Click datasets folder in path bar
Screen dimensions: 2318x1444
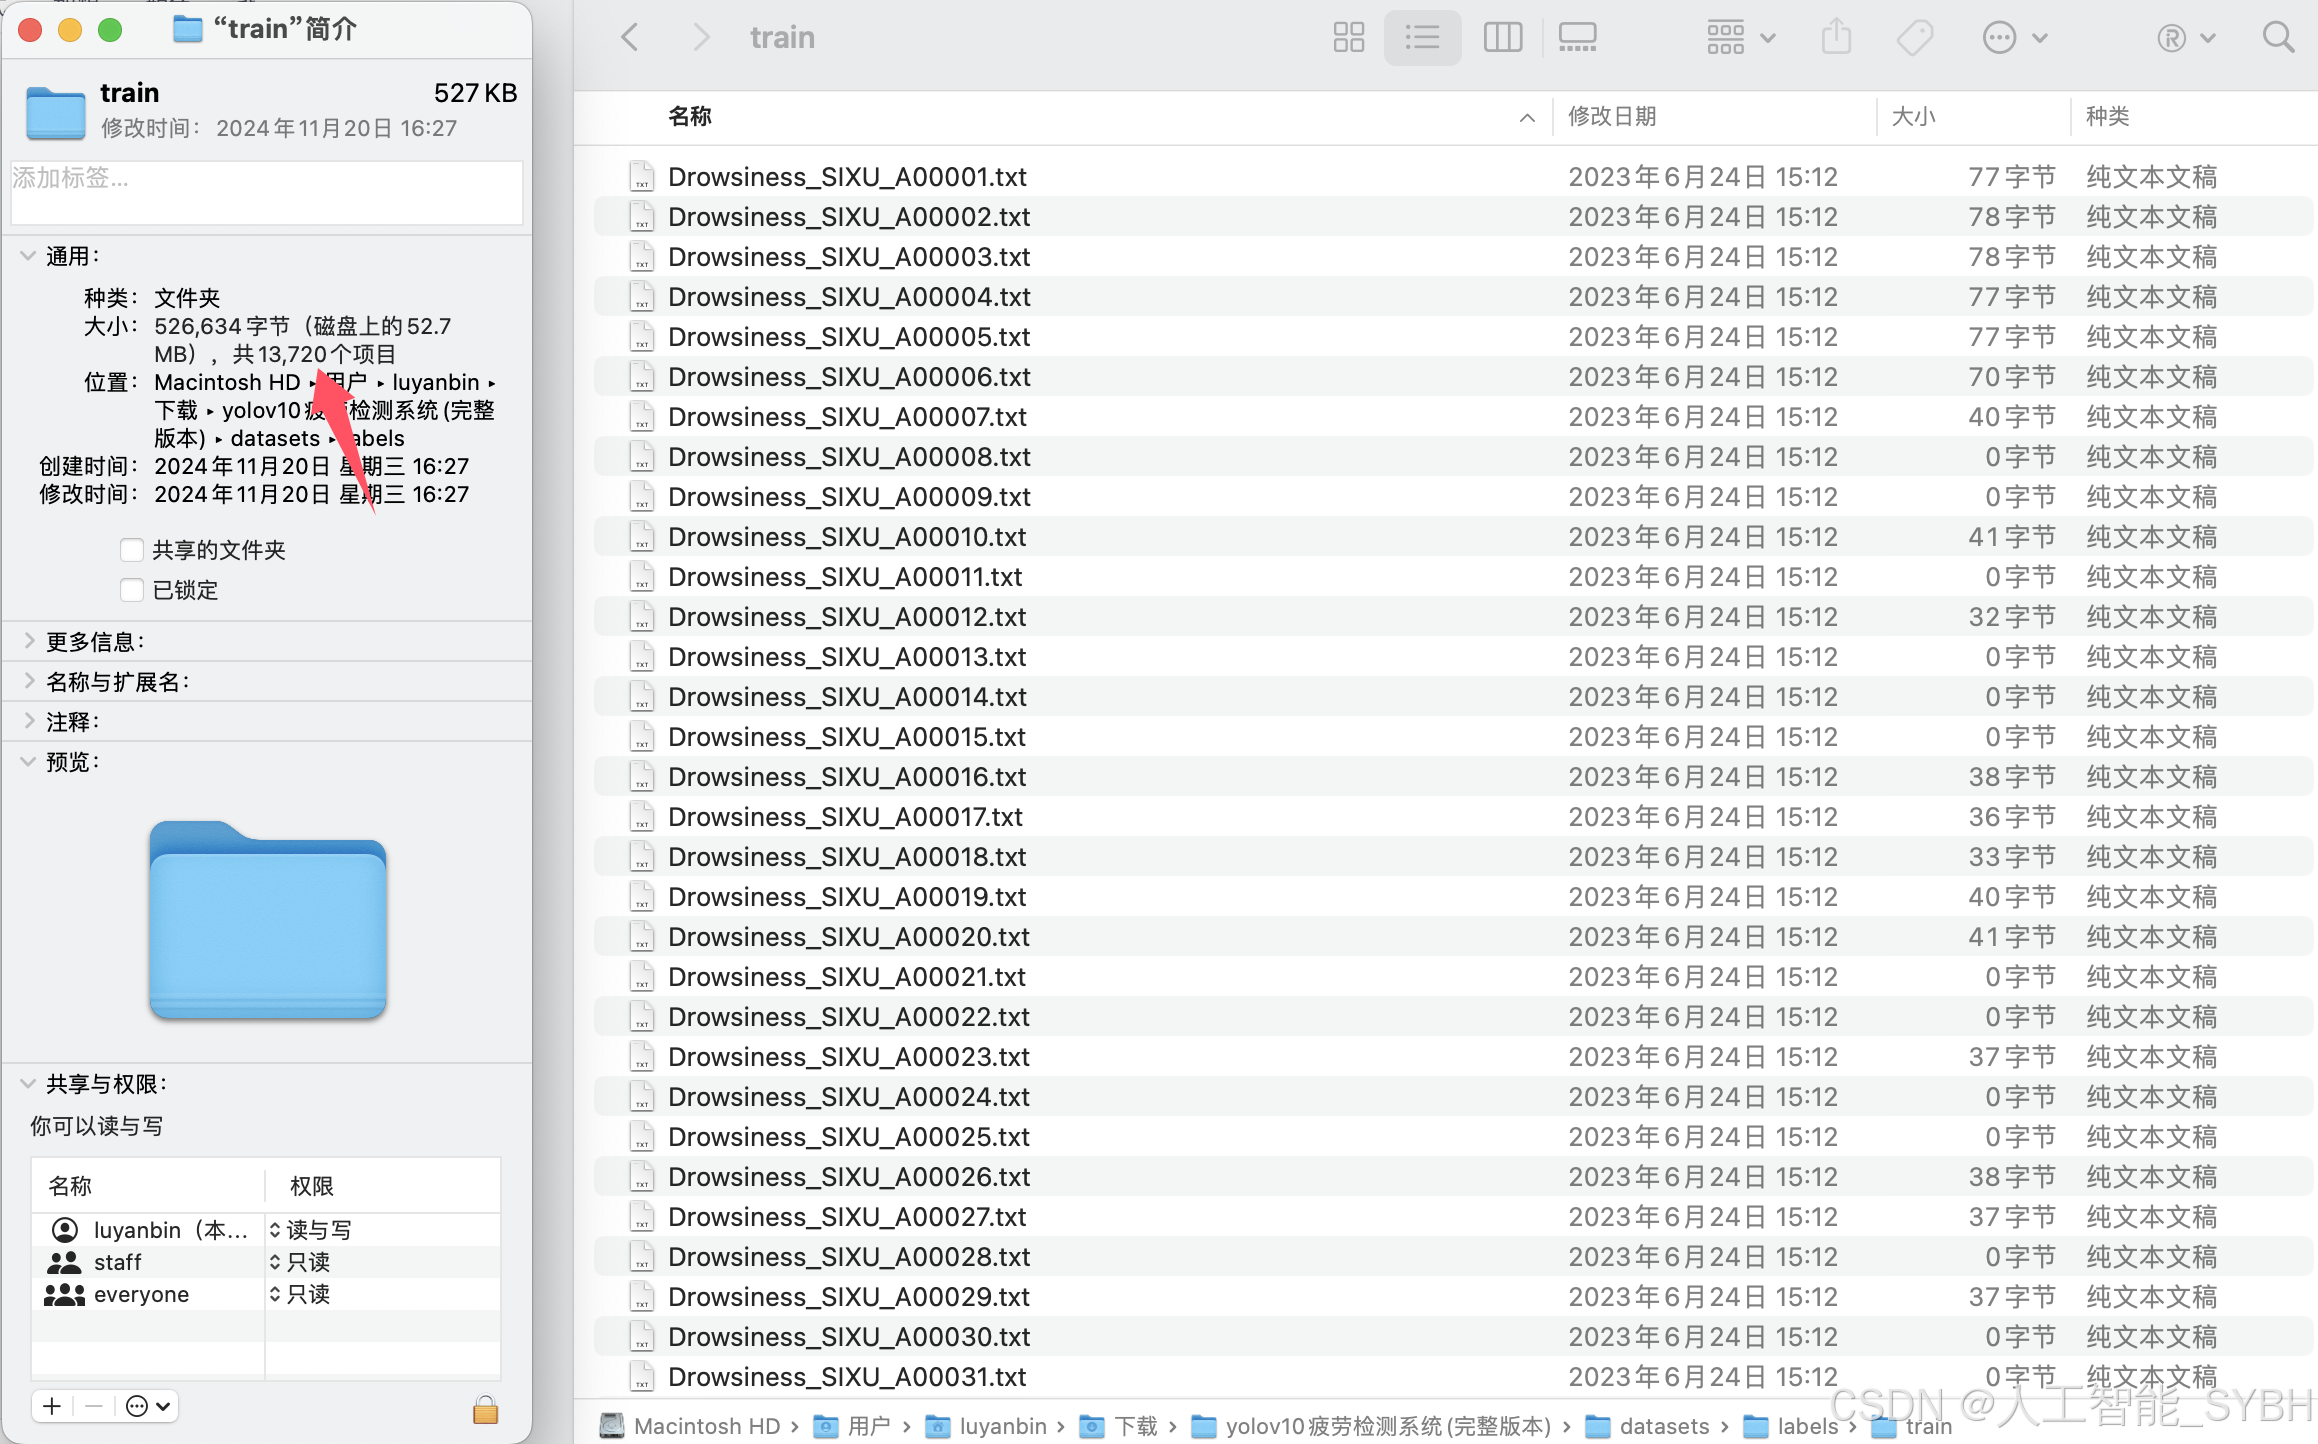tap(1663, 1426)
